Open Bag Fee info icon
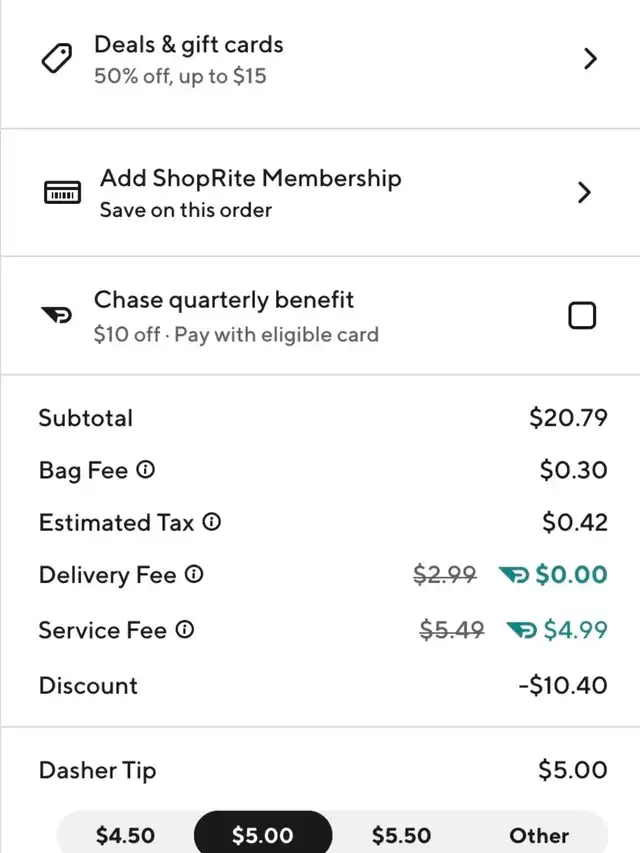Image resolution: width=640 pixels, height=853 pixels. point(145,470)
